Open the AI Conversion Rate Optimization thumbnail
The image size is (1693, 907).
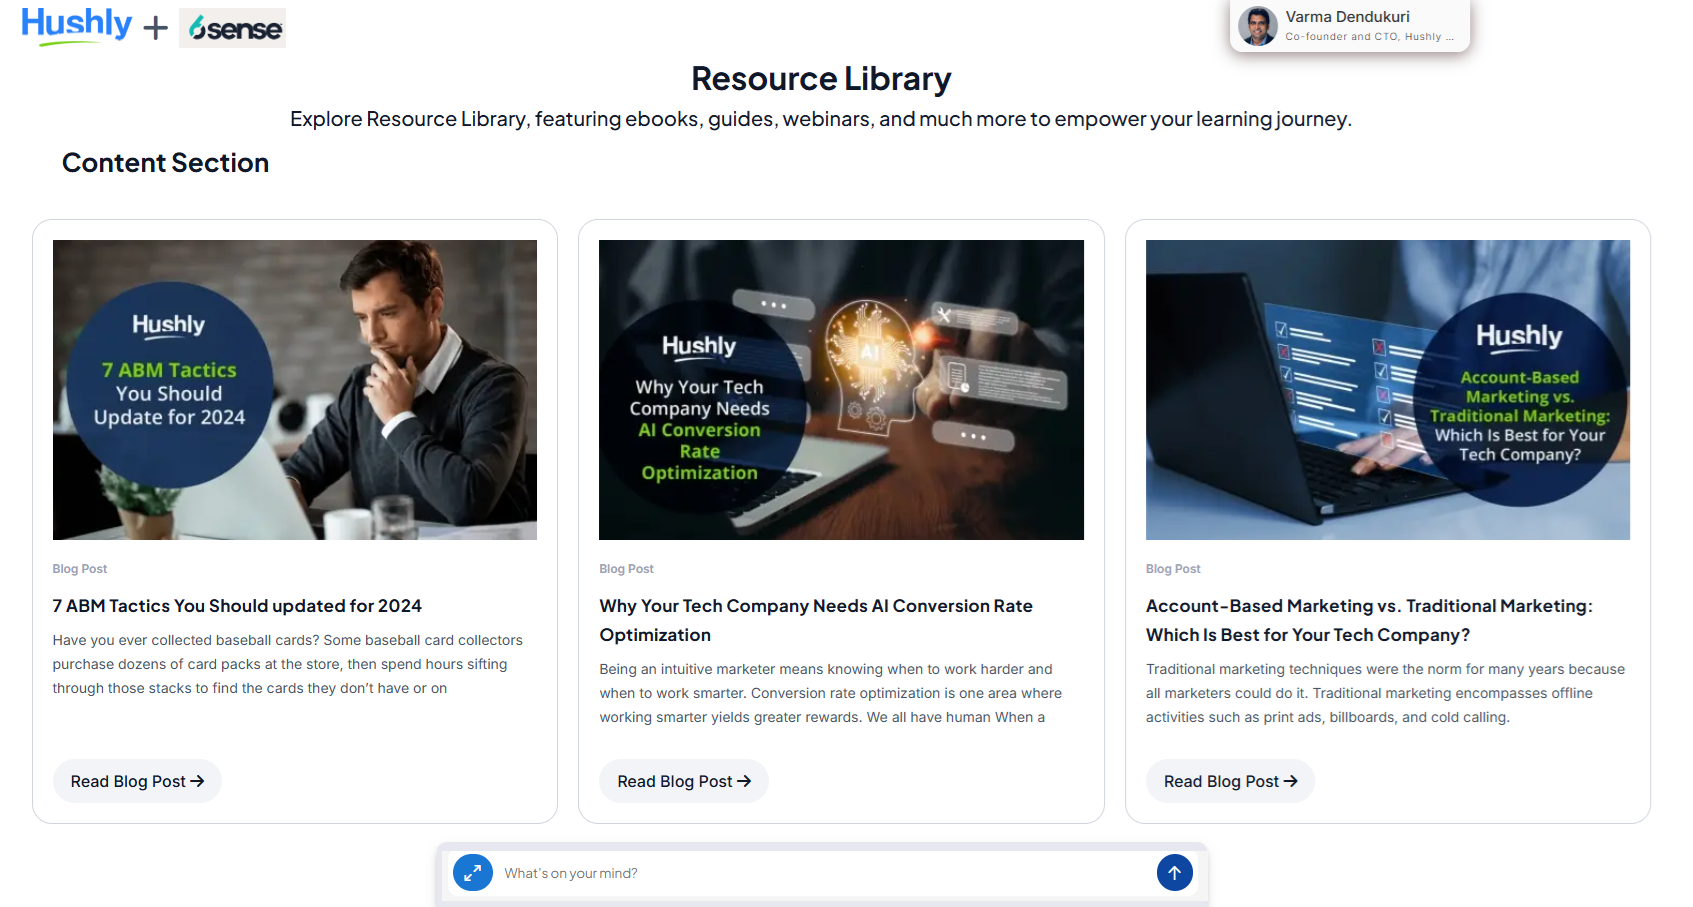coord(841,390)
